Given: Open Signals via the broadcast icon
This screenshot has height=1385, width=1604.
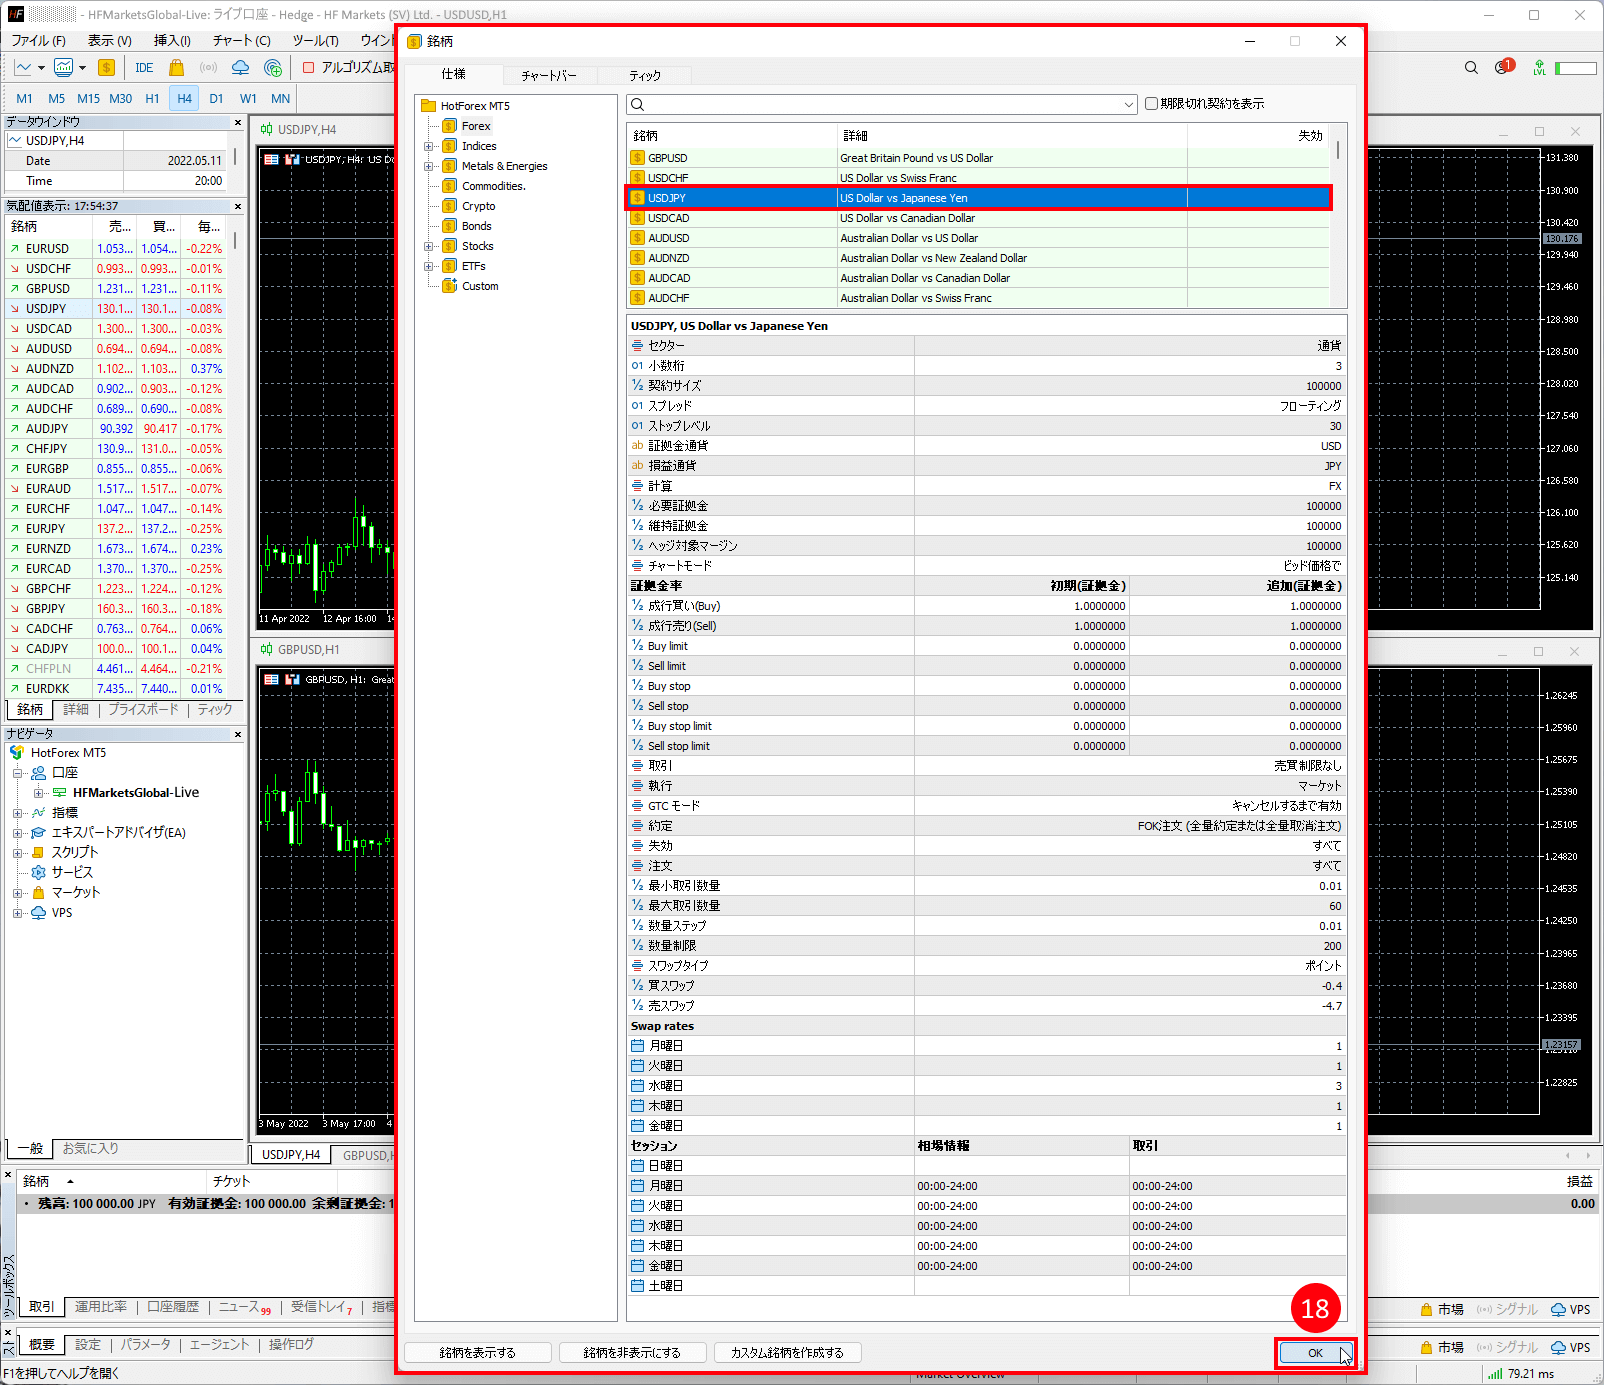Looking at the screenshot, I should pos(208,67).
